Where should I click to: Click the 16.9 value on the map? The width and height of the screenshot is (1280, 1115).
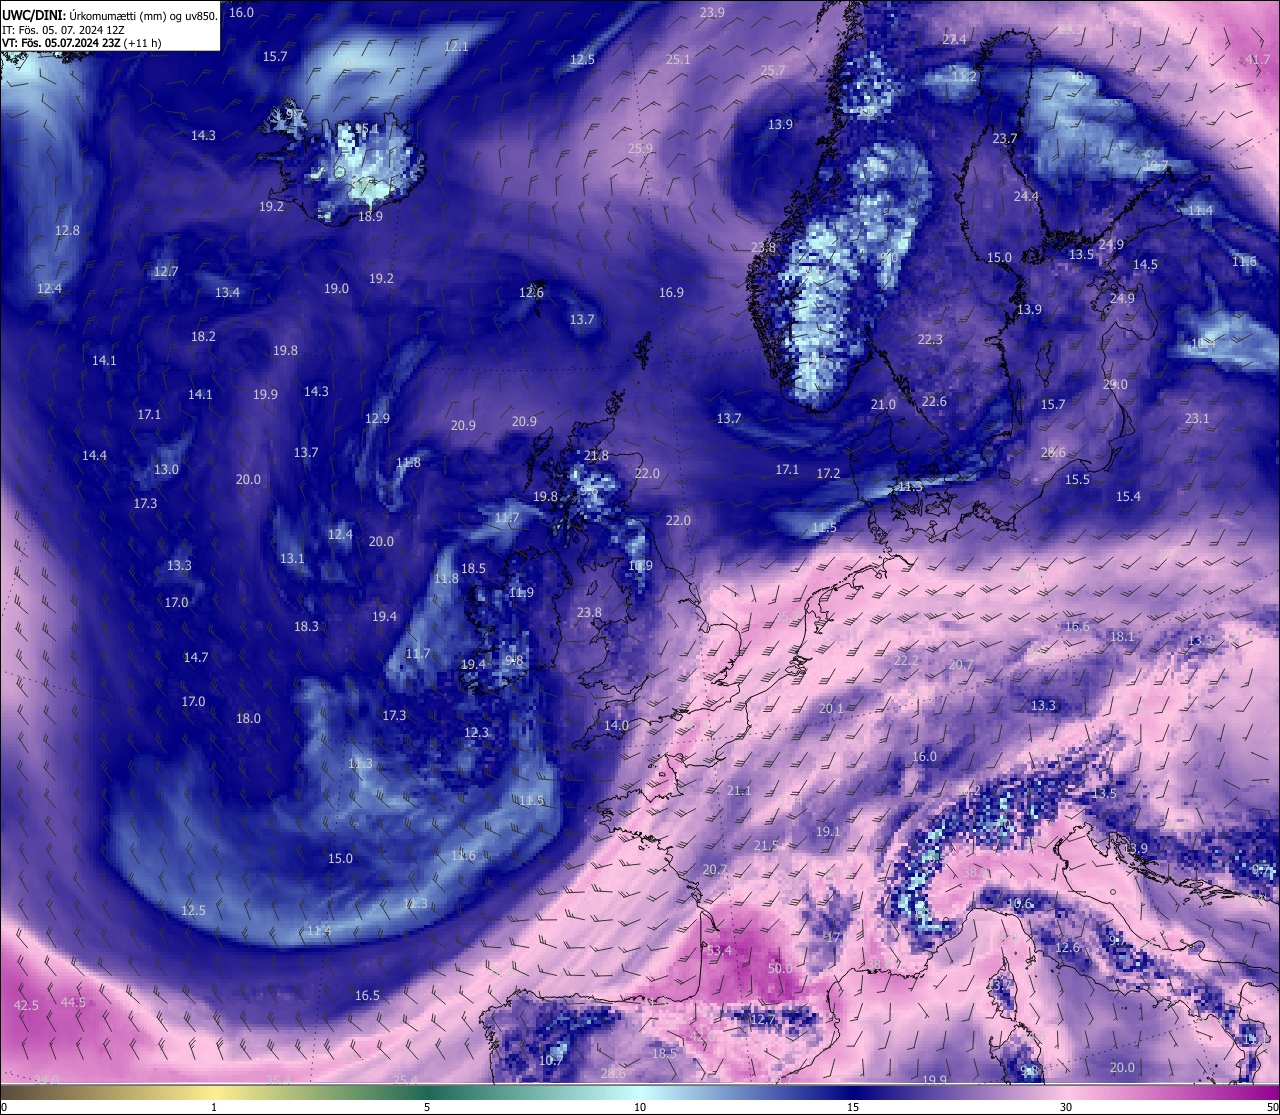click(x=671, y=292)
